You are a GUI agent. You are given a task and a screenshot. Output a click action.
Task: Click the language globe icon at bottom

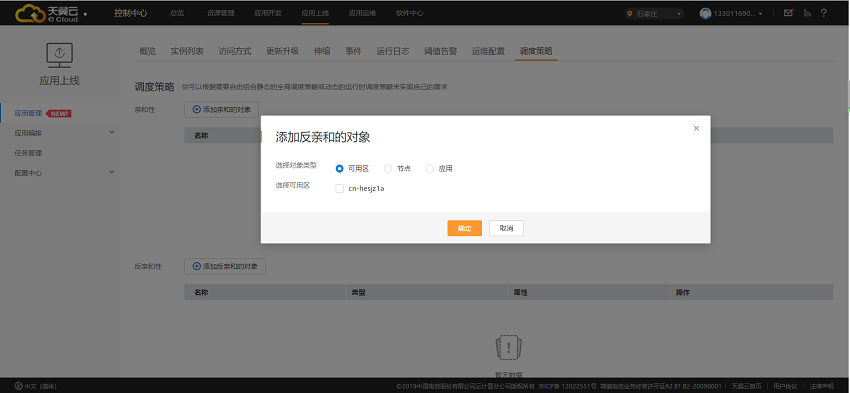click(18, 386)
